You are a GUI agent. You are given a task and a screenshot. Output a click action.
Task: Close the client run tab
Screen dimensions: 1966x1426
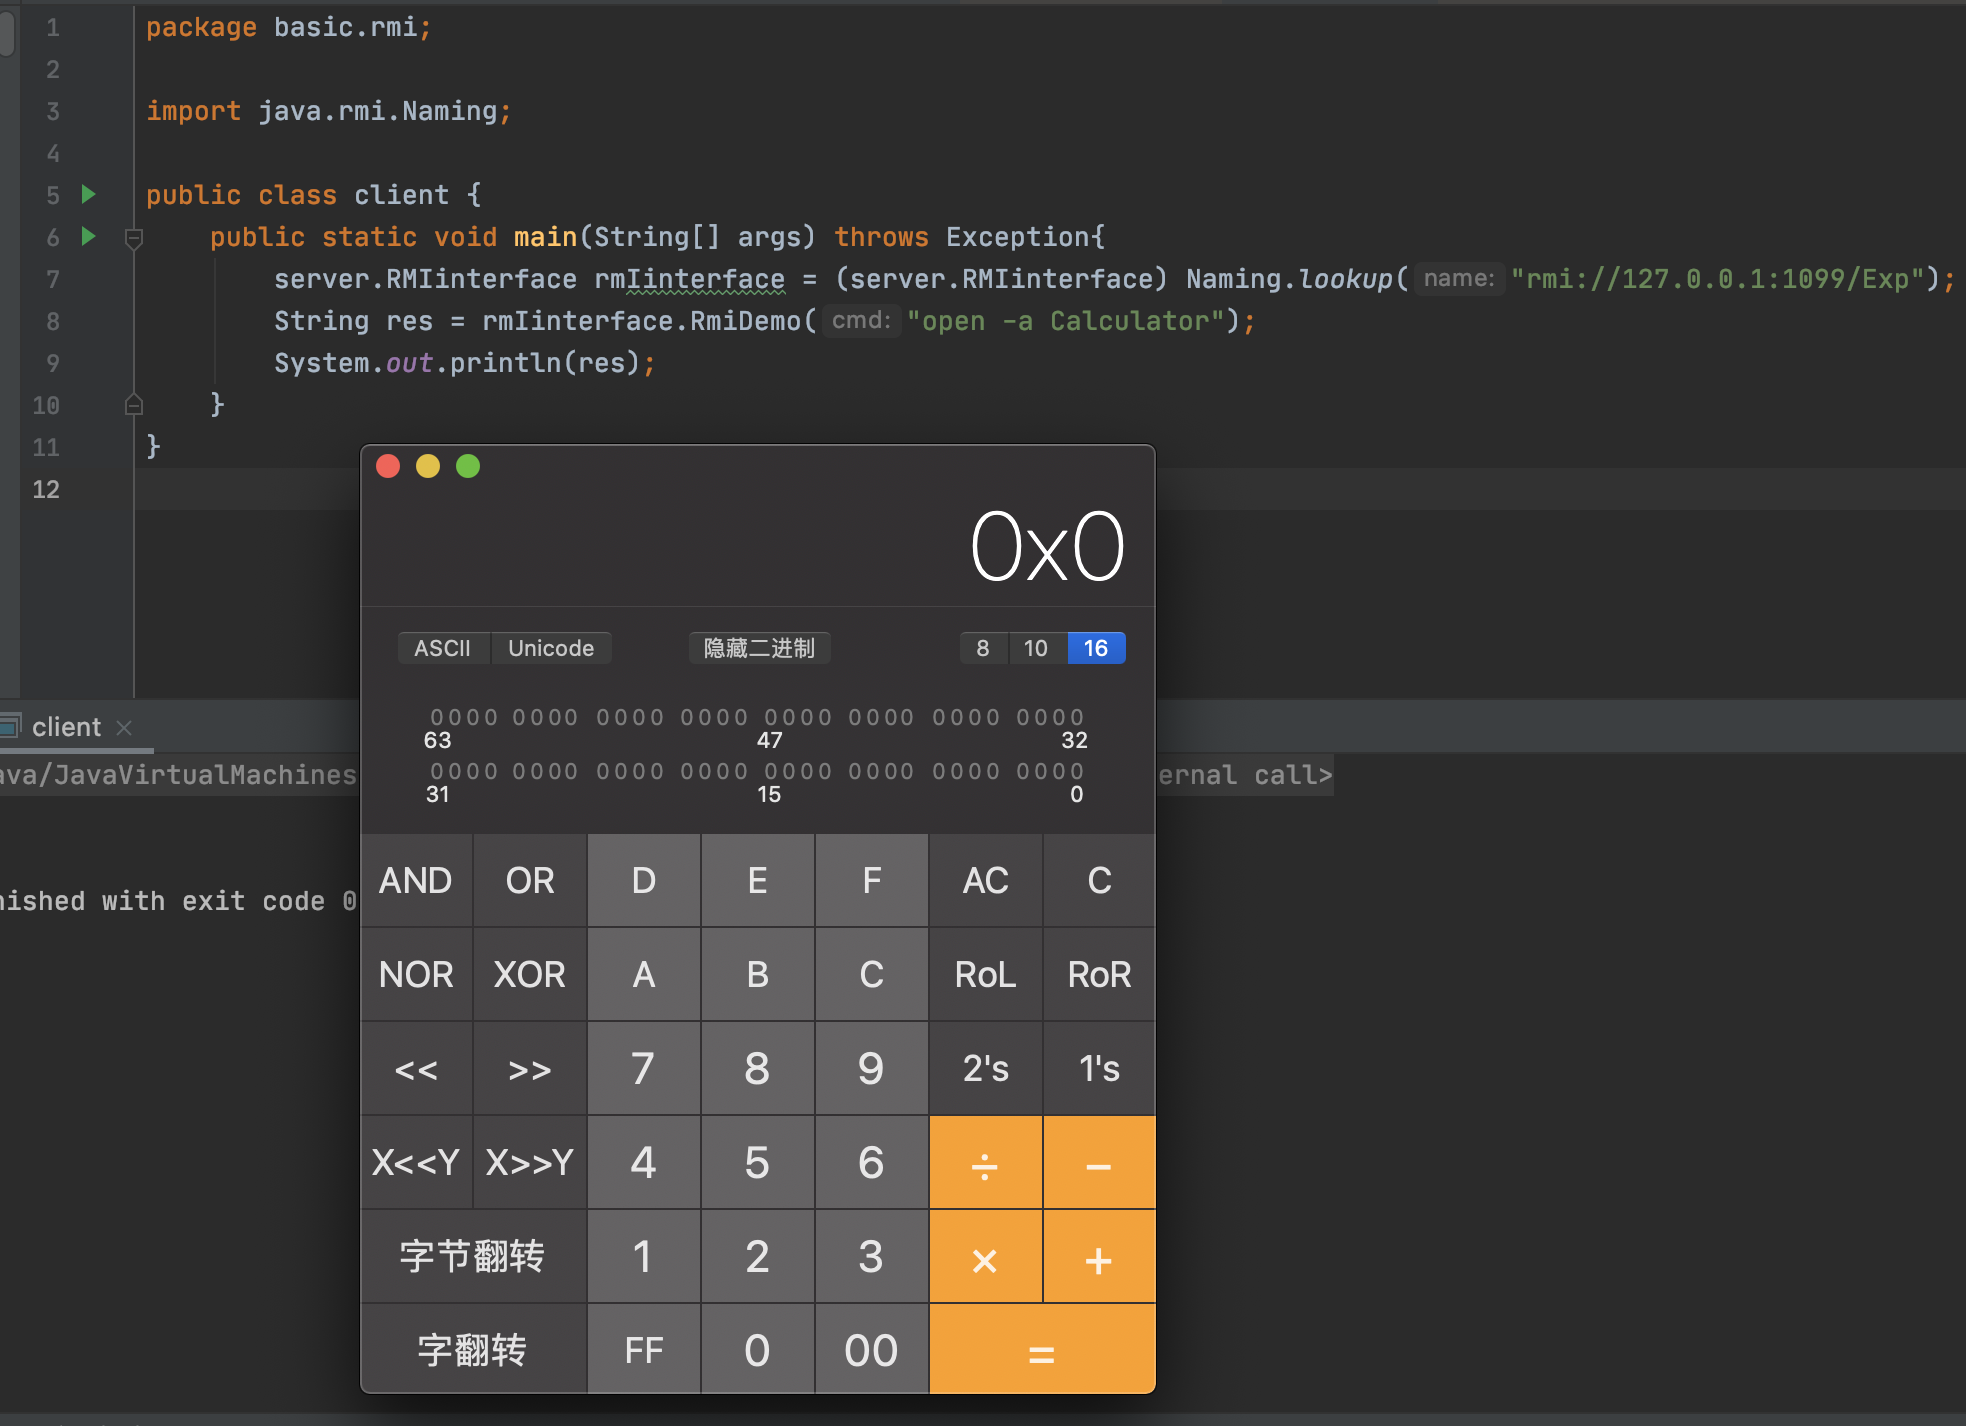pyautogui.click(x=124, y=728)
